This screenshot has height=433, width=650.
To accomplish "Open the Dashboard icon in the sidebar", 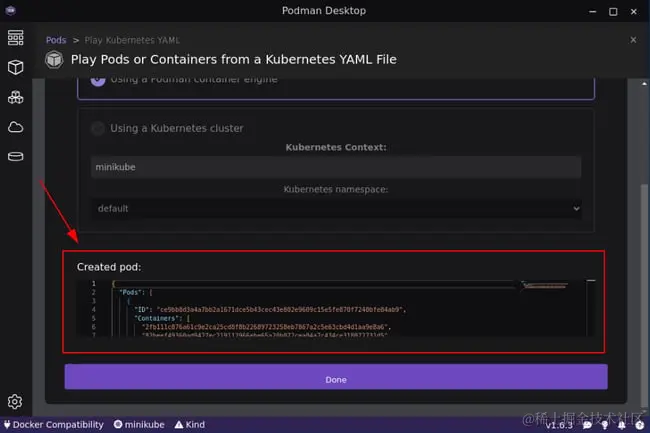I will coord(15,38).
